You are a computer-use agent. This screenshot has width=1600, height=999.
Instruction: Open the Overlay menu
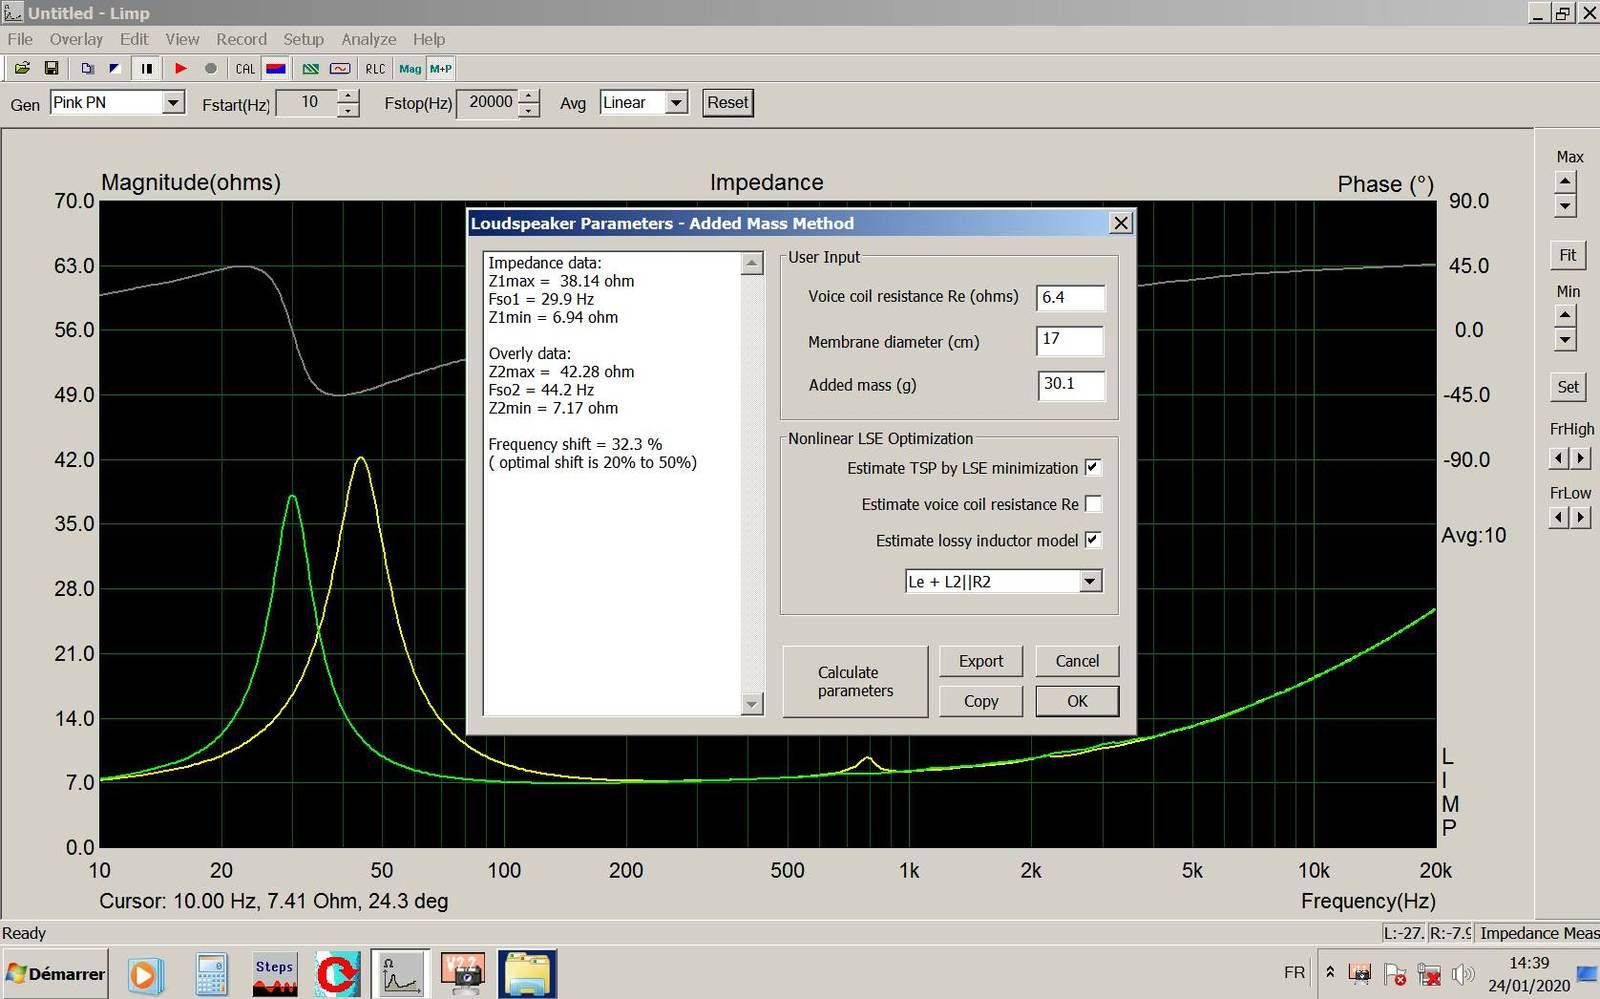(76, 39)
